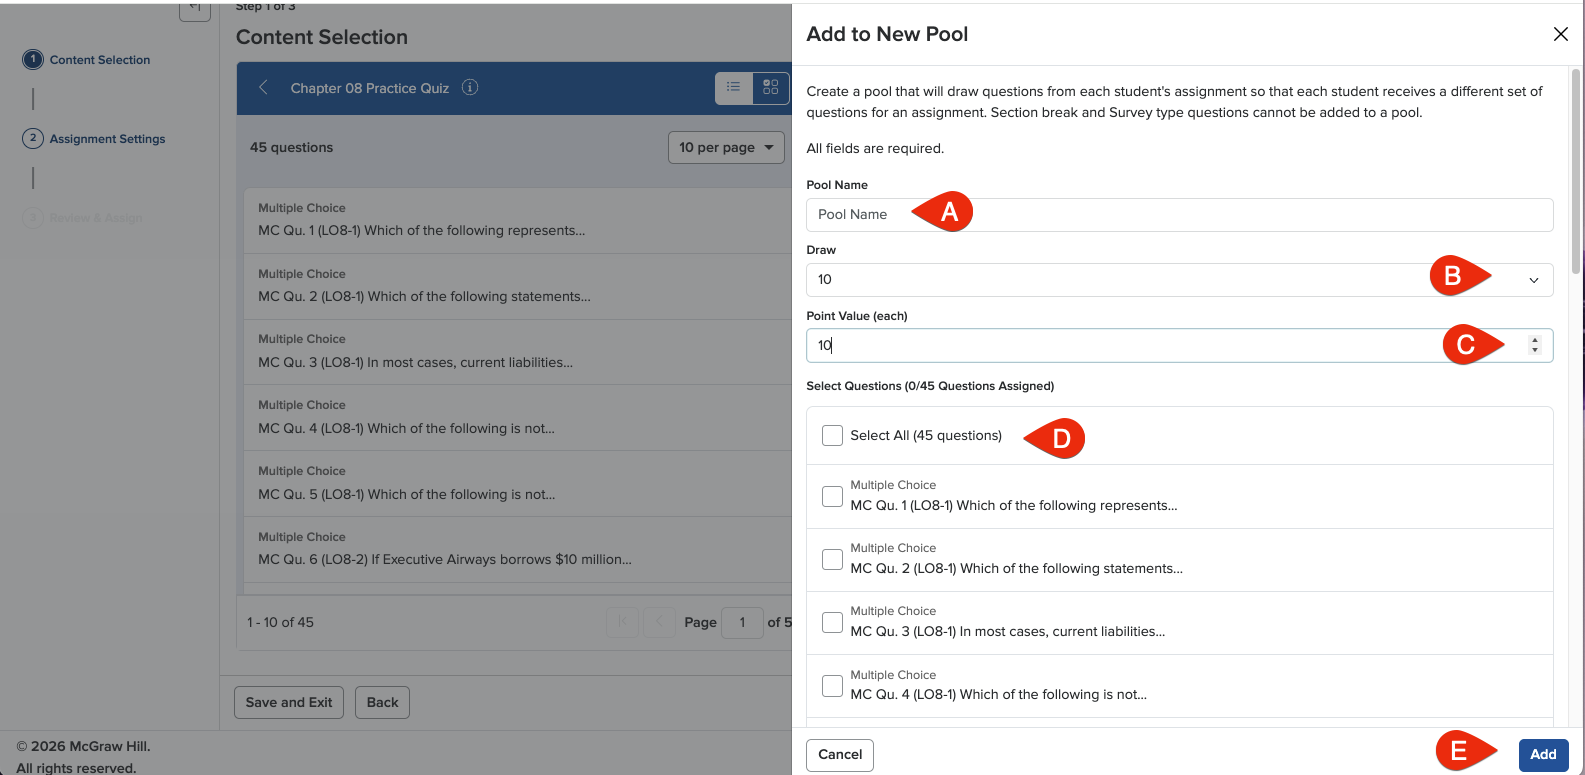Go to first page pagination icon
1585x775 pixels.
(622, 622)
